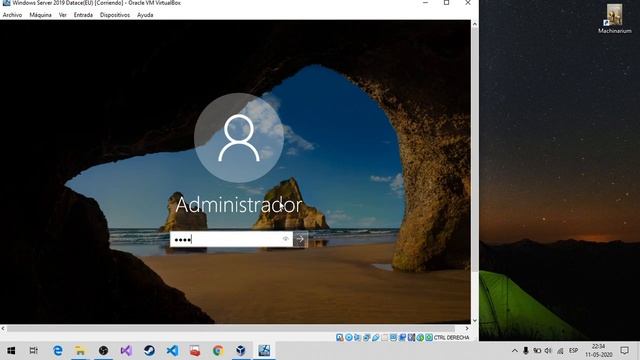Open Visual Studio Code from the taskbar
640x360 pixels.
point(172,351)
